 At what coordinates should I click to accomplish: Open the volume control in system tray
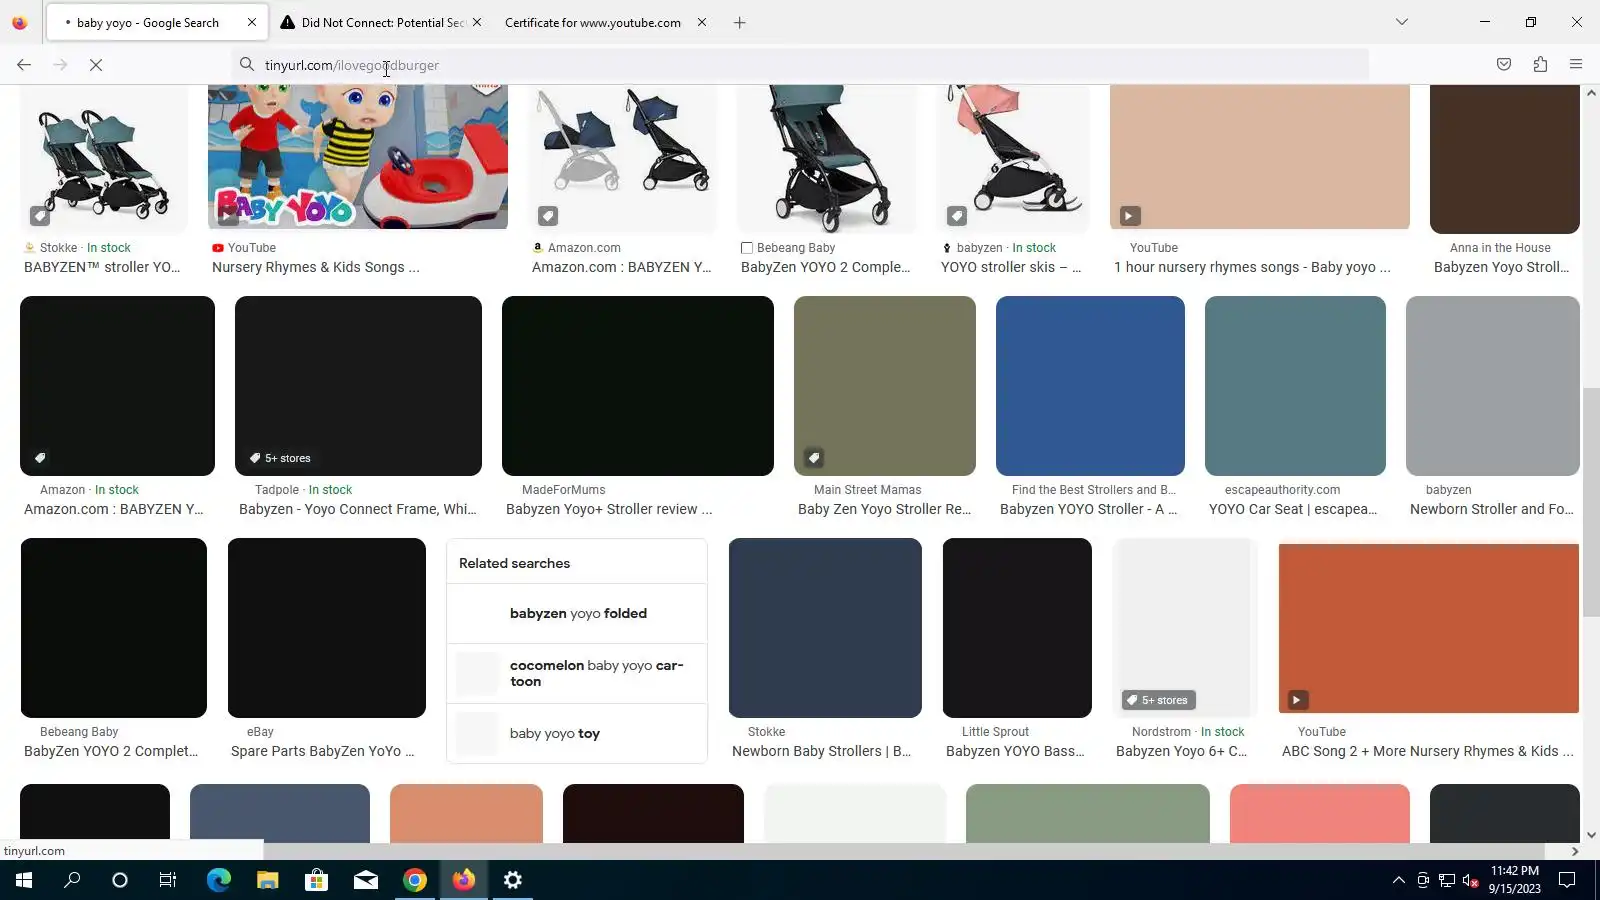coord(1470,880)
